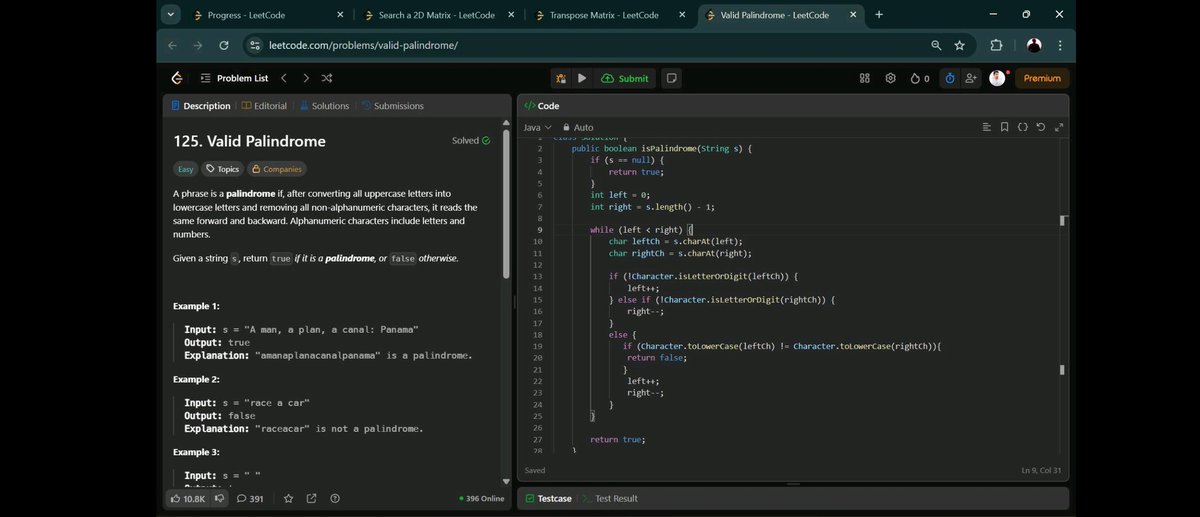The image size is (1200, 517).
Task: Switch to Search a 2D Matrix tab
Action: coord(439,15)
